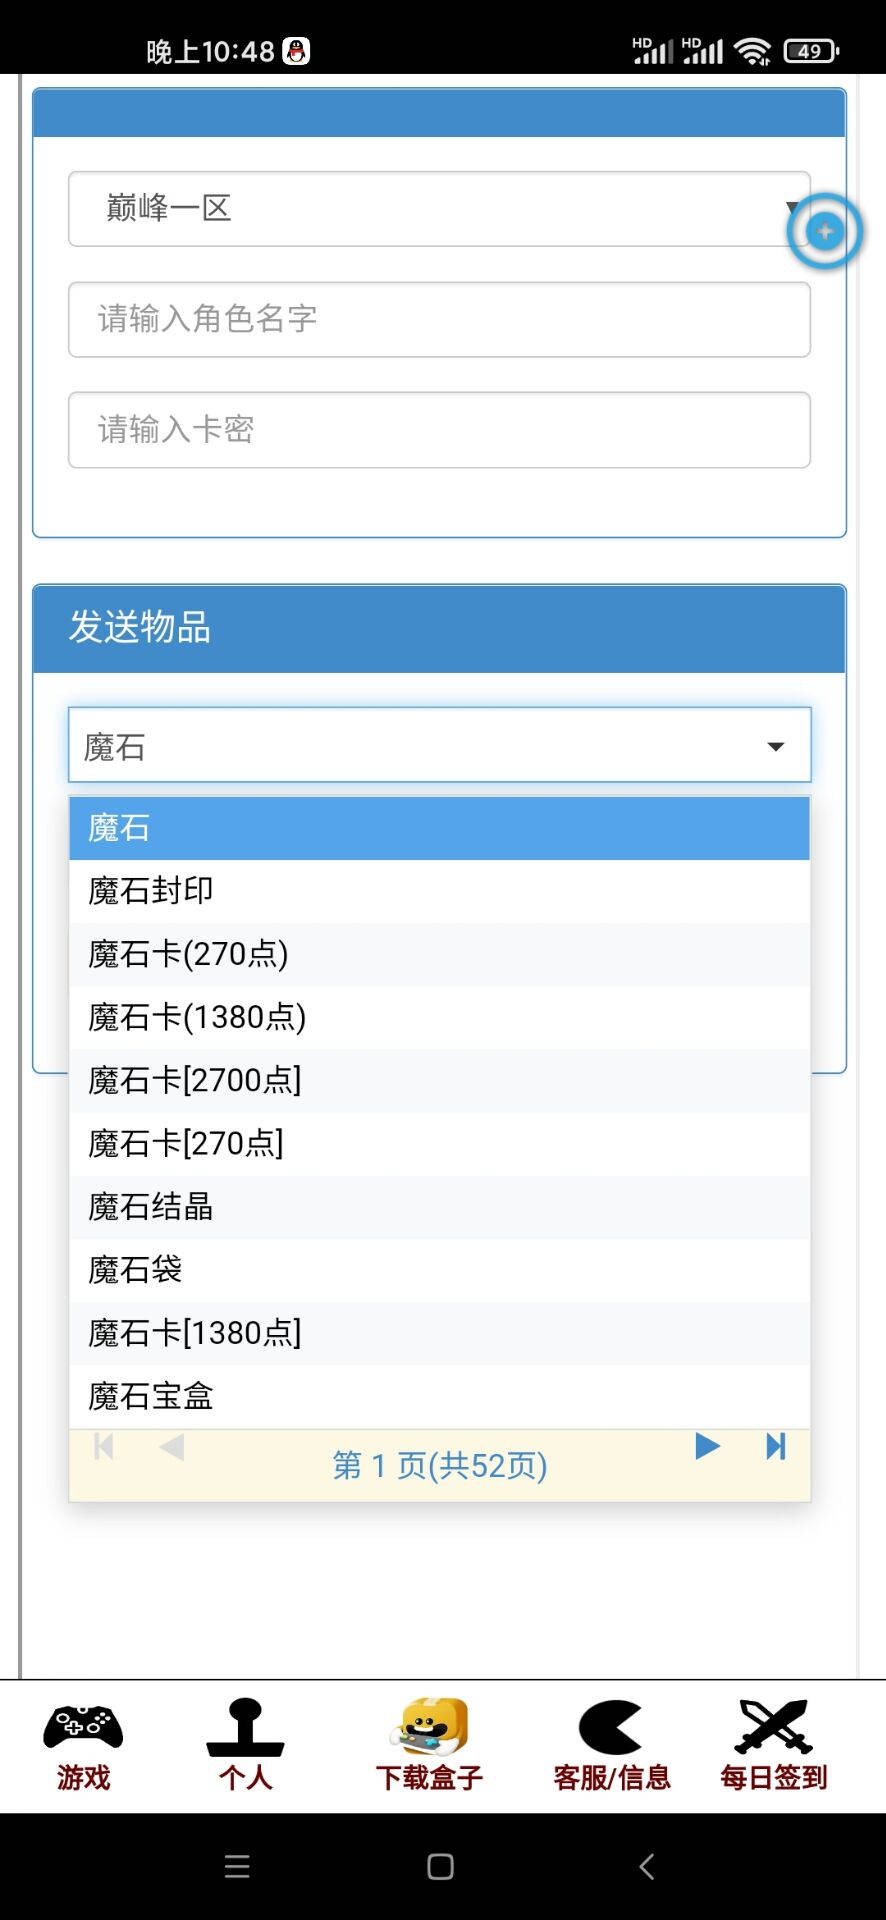Tap the 每日签到 crossed swords icon
Screen dimensions: 886x1920
point(774,1727)
